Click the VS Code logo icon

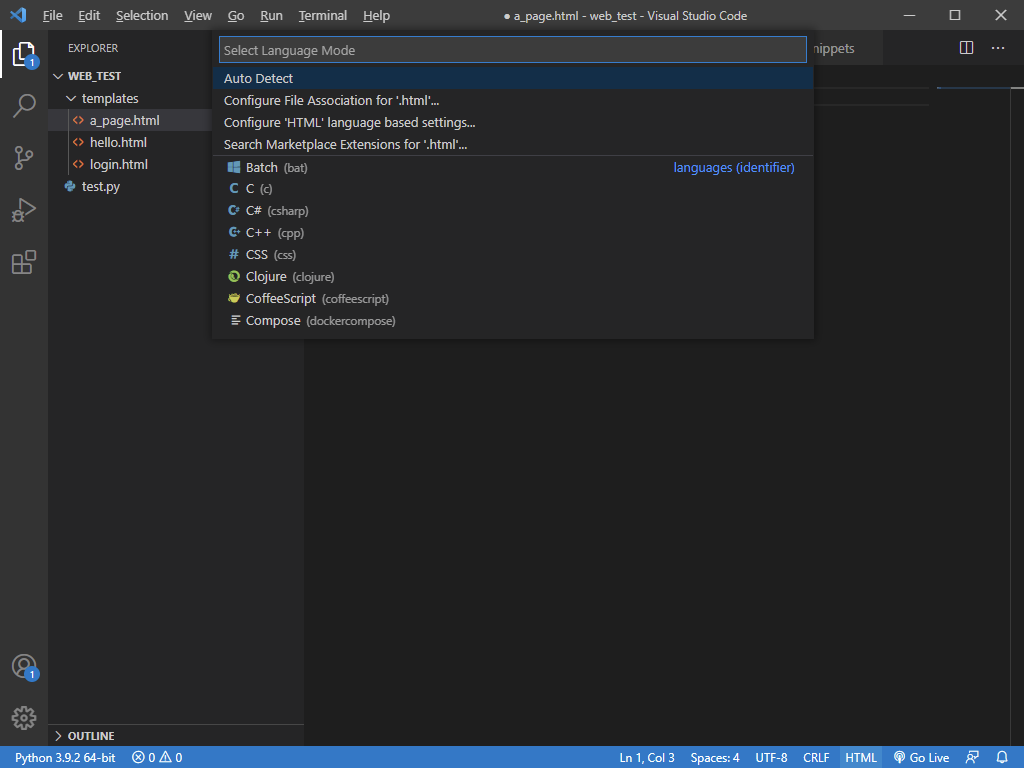pyautogui.click(x=18, y=15)
